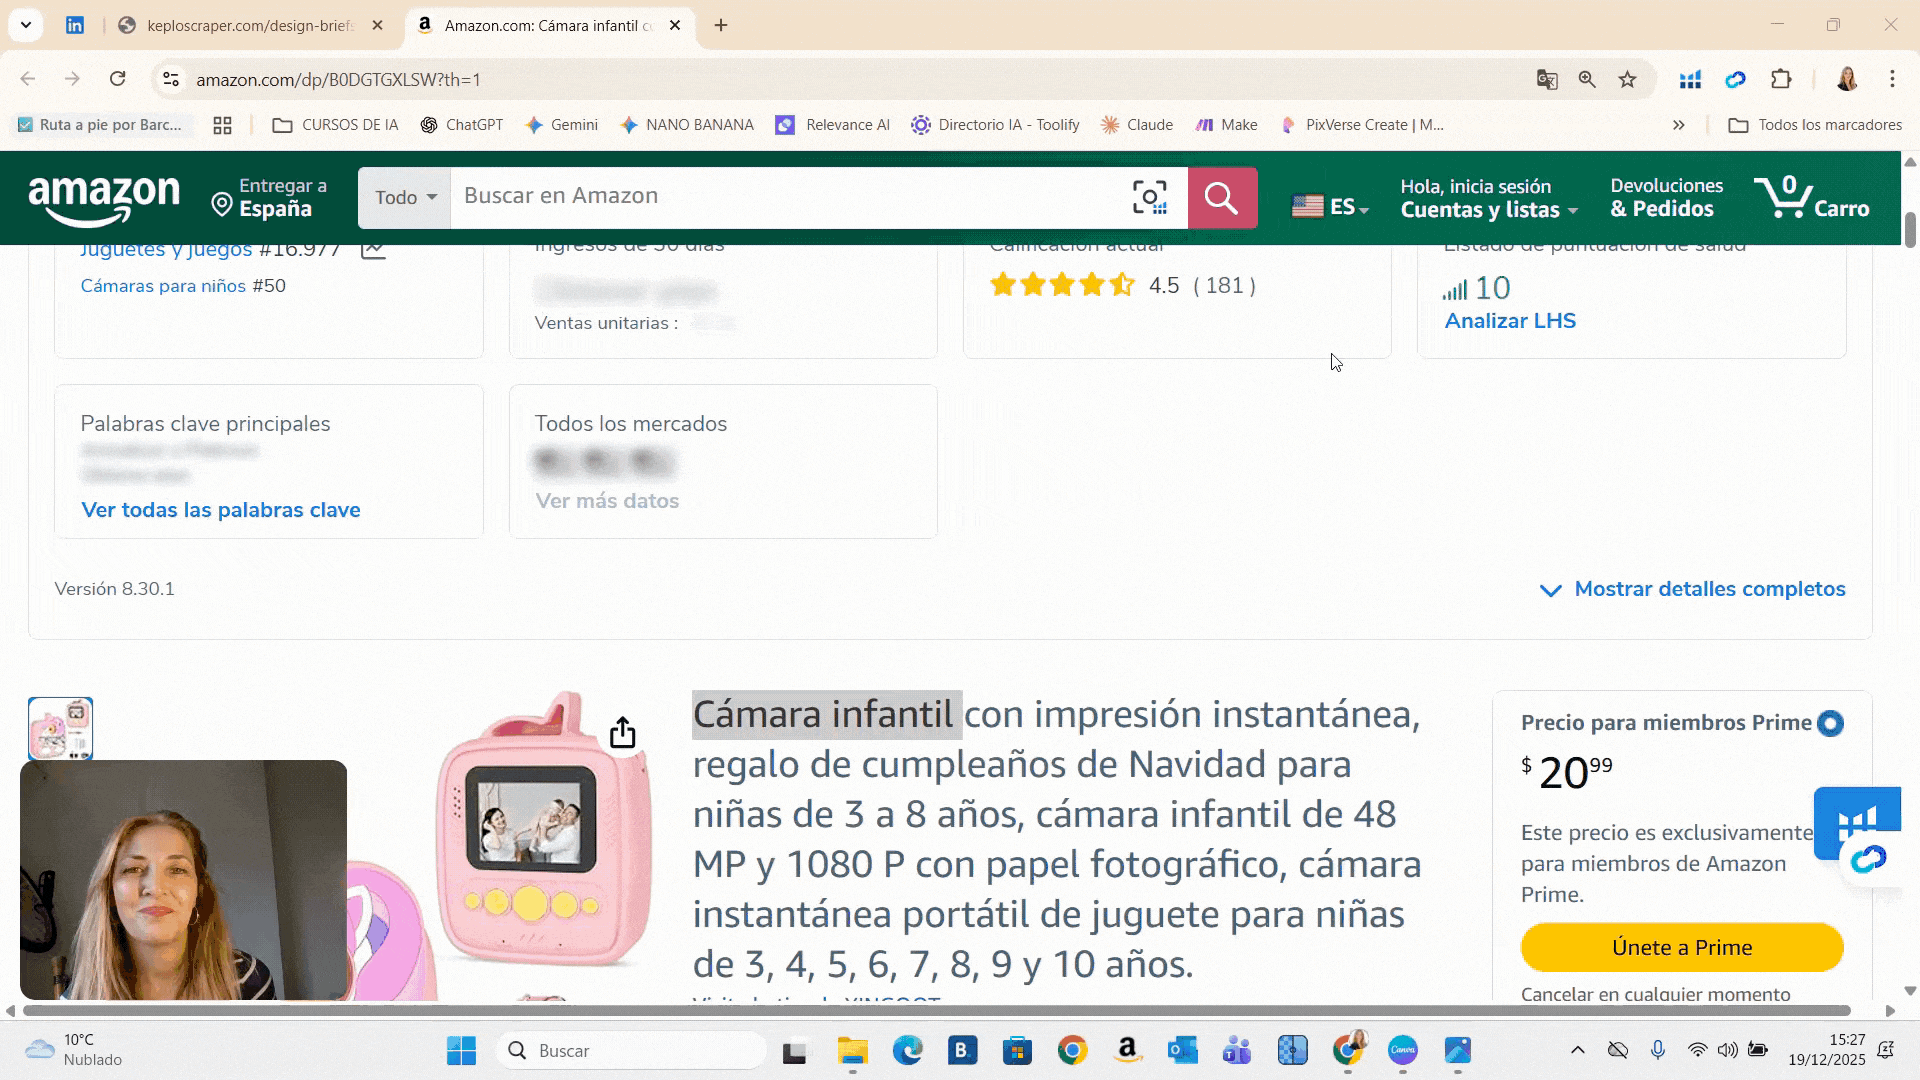
Task: Switch to the keploscraper.com browser tab
Action: (x=249, y=25)
